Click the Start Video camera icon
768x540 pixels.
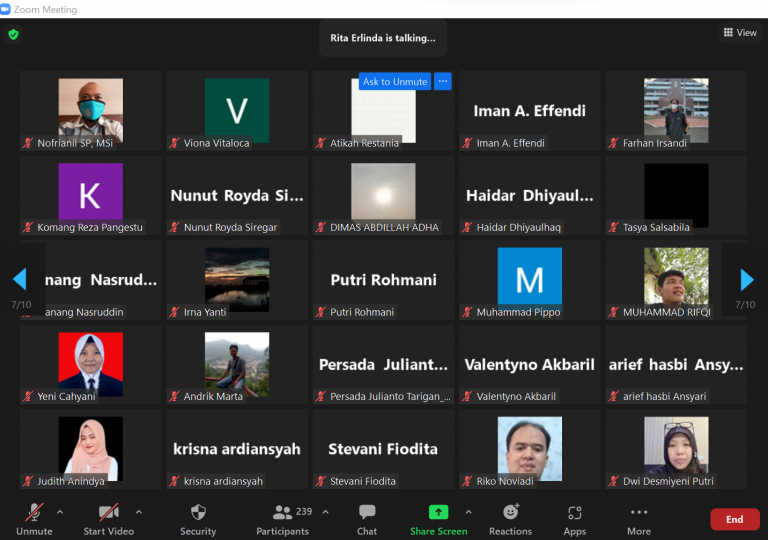click(109, 513)
